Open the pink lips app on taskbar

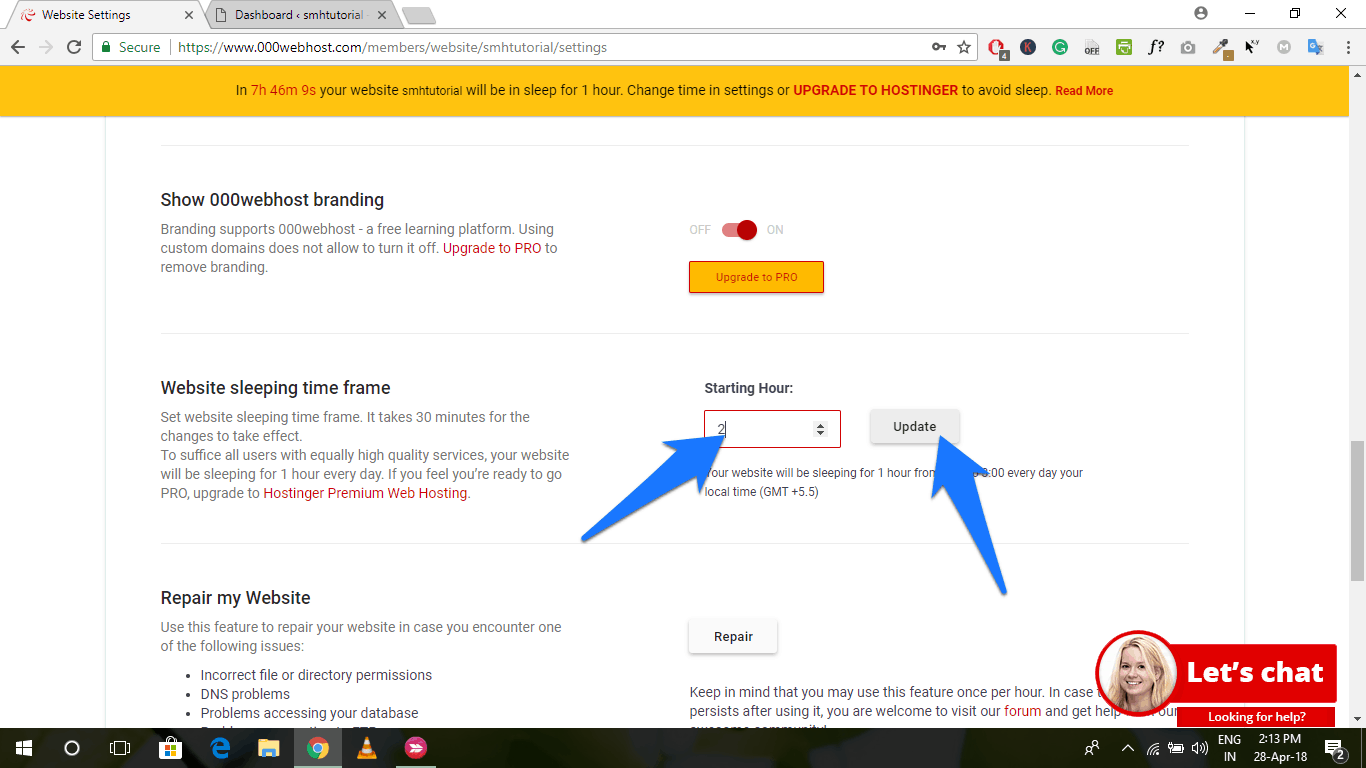tap(416, 747)
